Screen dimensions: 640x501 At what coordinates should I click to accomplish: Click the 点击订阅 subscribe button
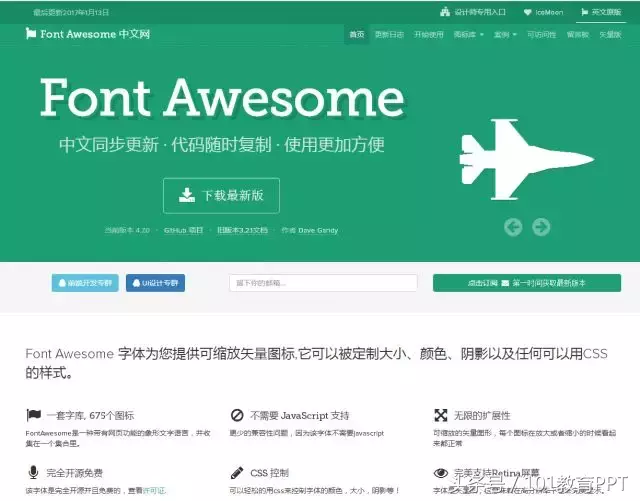tap(527, 283)
